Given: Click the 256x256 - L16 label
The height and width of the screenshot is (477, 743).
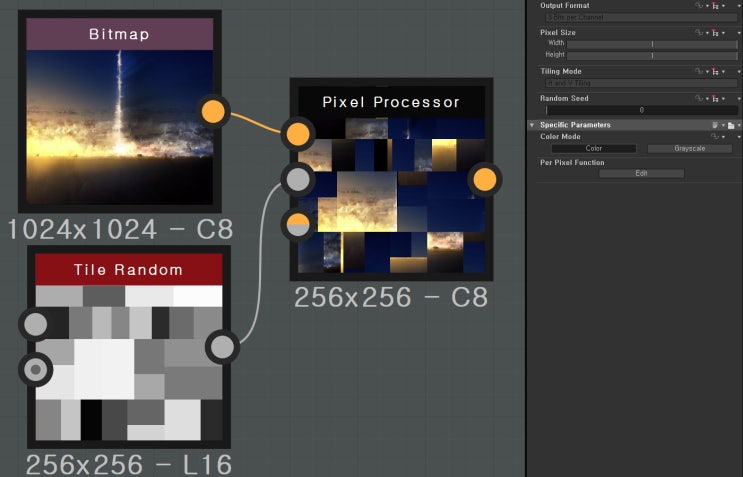Looking at the screenshot, I should (128, 465).
